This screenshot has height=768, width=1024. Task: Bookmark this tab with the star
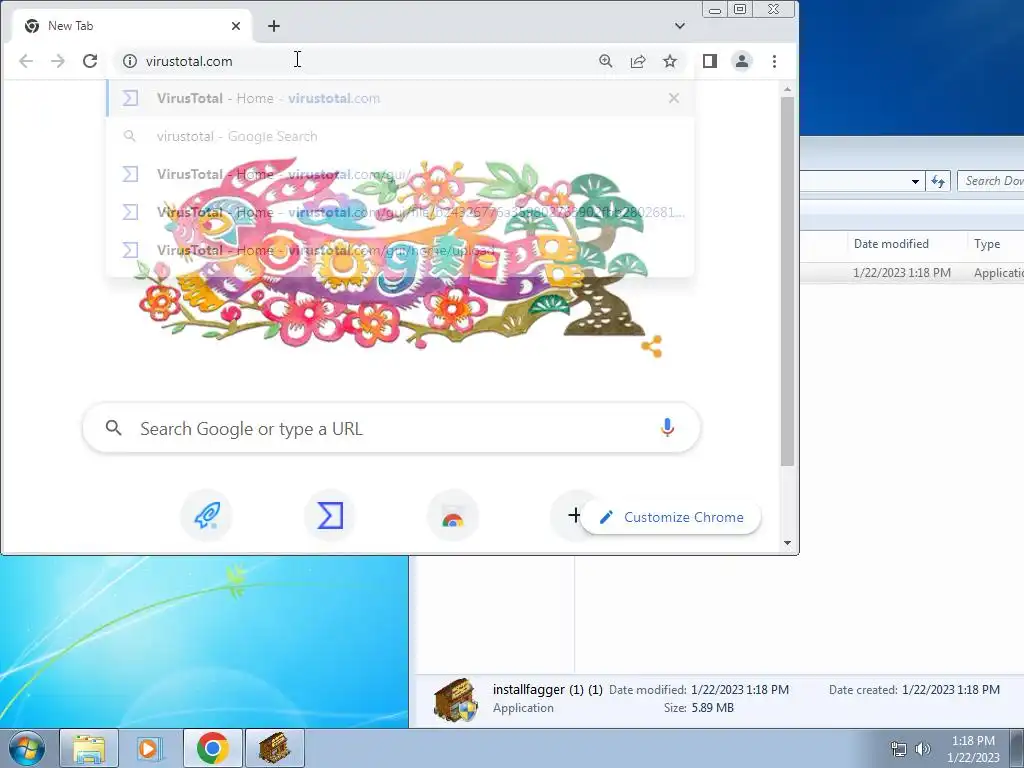click(670, 61)
